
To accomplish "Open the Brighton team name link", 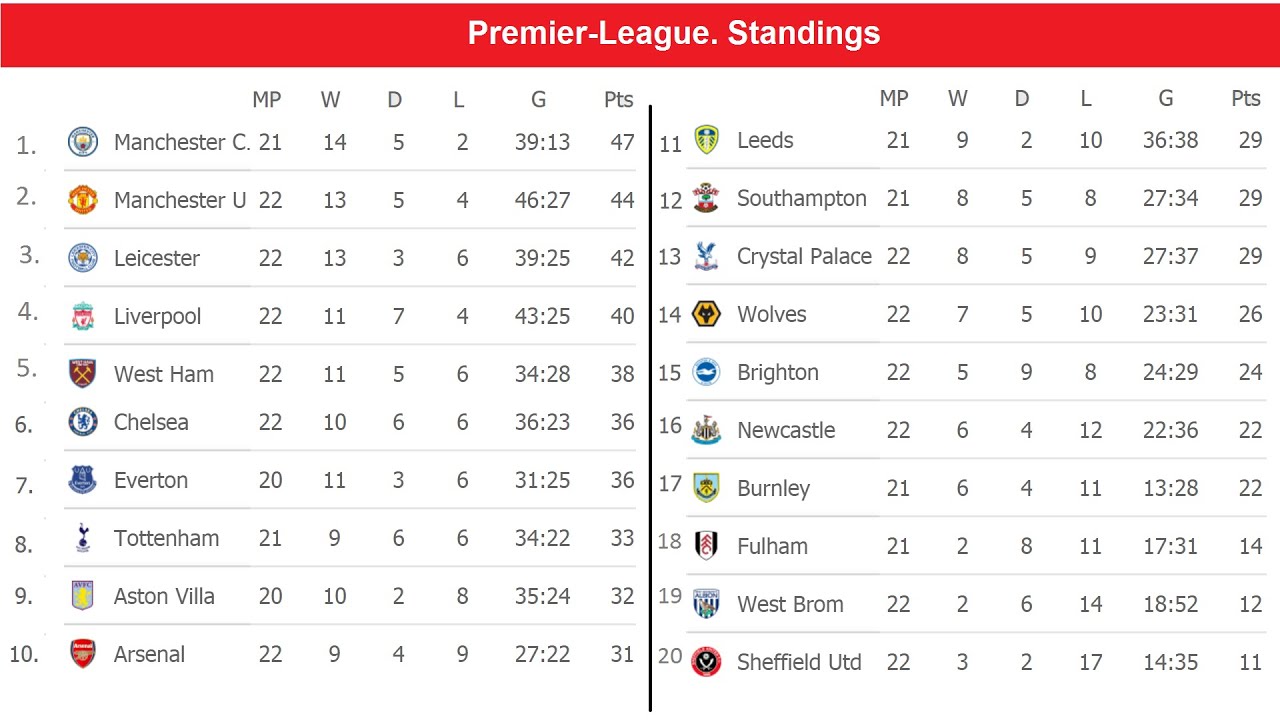I will [x=778, y=372].
